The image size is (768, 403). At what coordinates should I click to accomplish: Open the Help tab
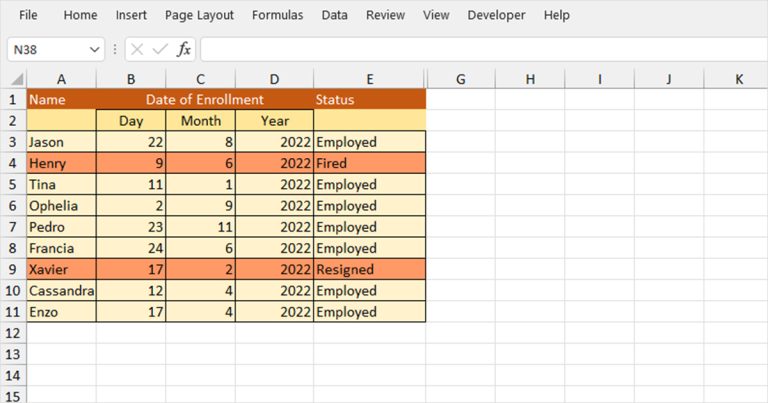click(557, 15)
